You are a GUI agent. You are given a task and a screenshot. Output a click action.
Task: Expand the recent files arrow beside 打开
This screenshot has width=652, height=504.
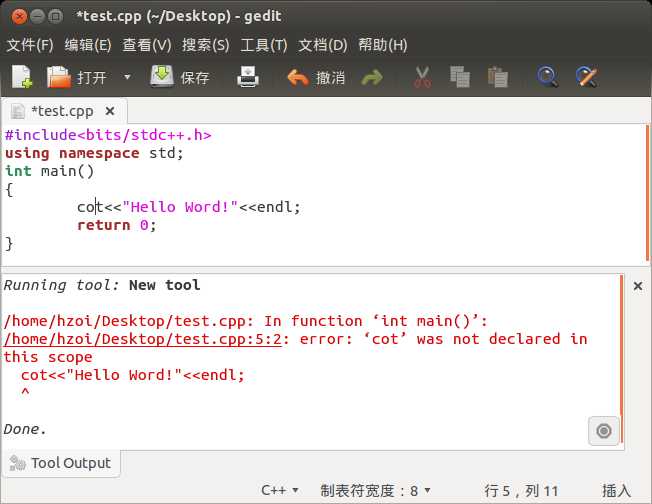click(x=127, y=77)
